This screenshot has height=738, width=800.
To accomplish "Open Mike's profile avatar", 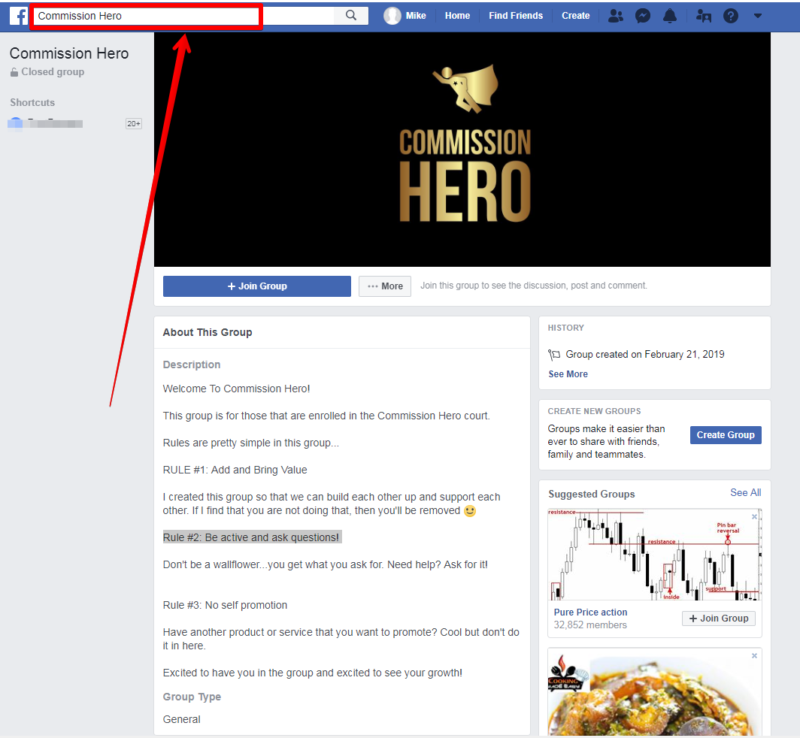I will pos(392,16).
